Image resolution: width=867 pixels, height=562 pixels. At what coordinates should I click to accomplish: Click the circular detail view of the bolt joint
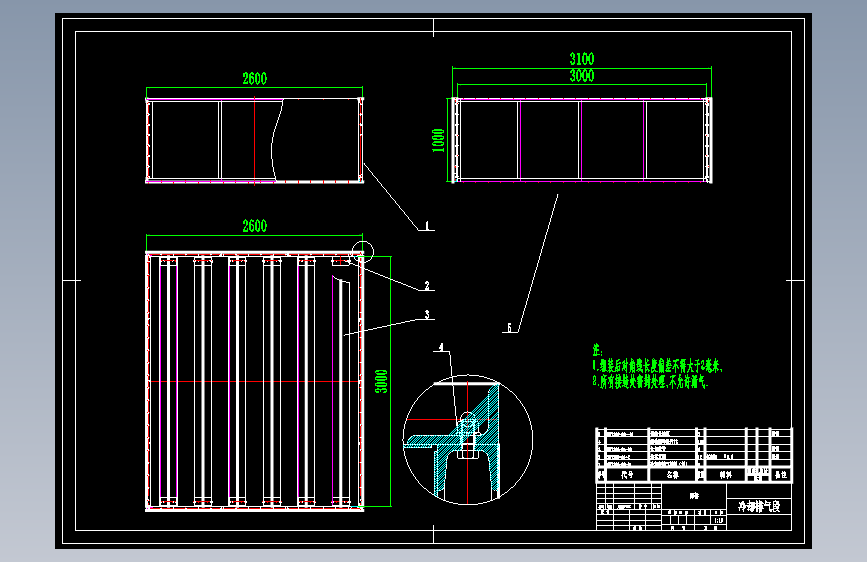coord(468,440)
